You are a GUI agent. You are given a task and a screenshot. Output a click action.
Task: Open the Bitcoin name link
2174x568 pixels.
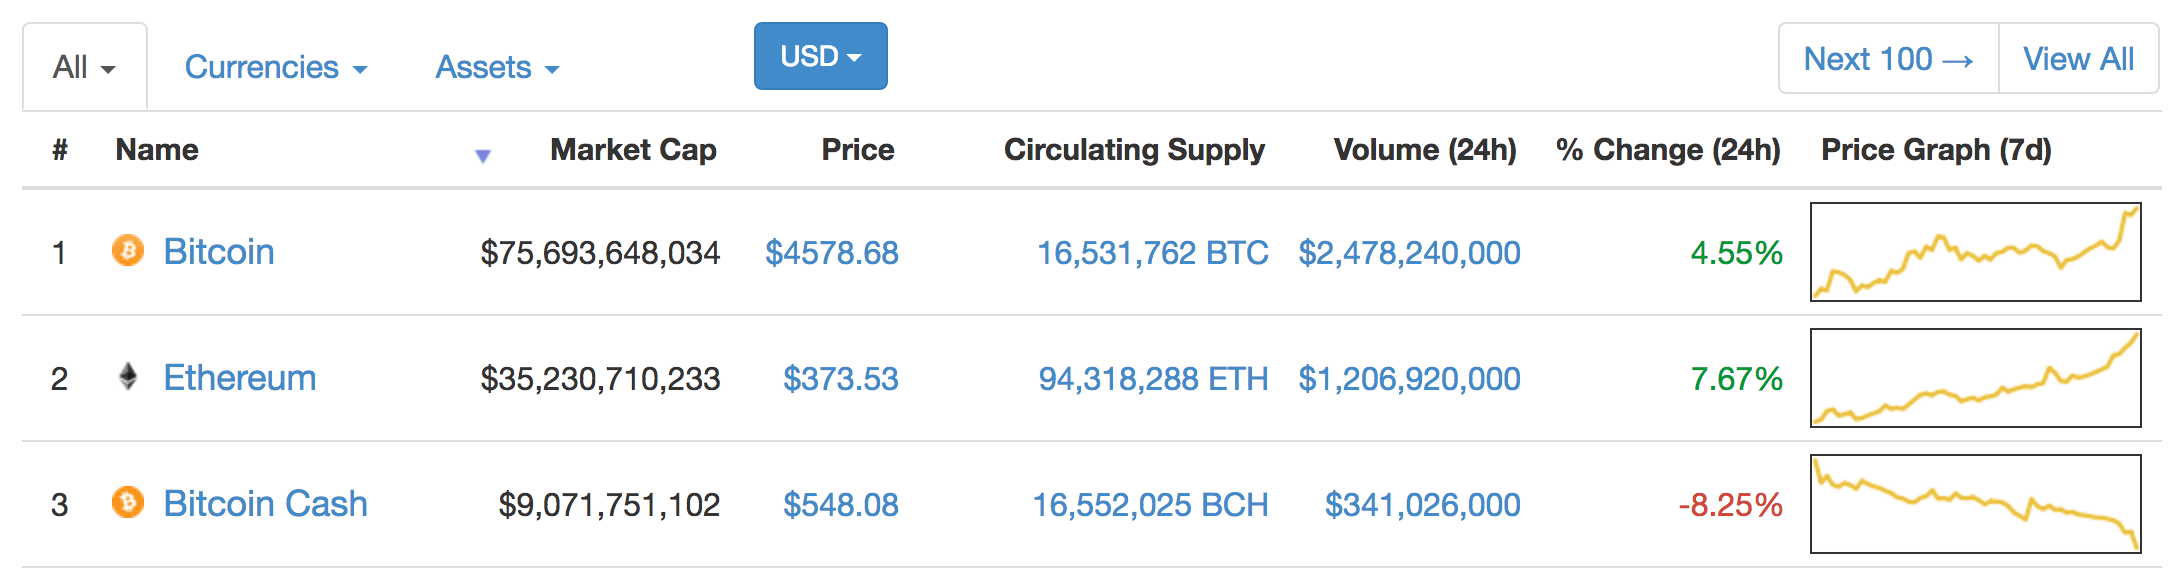tap(219, 251)
